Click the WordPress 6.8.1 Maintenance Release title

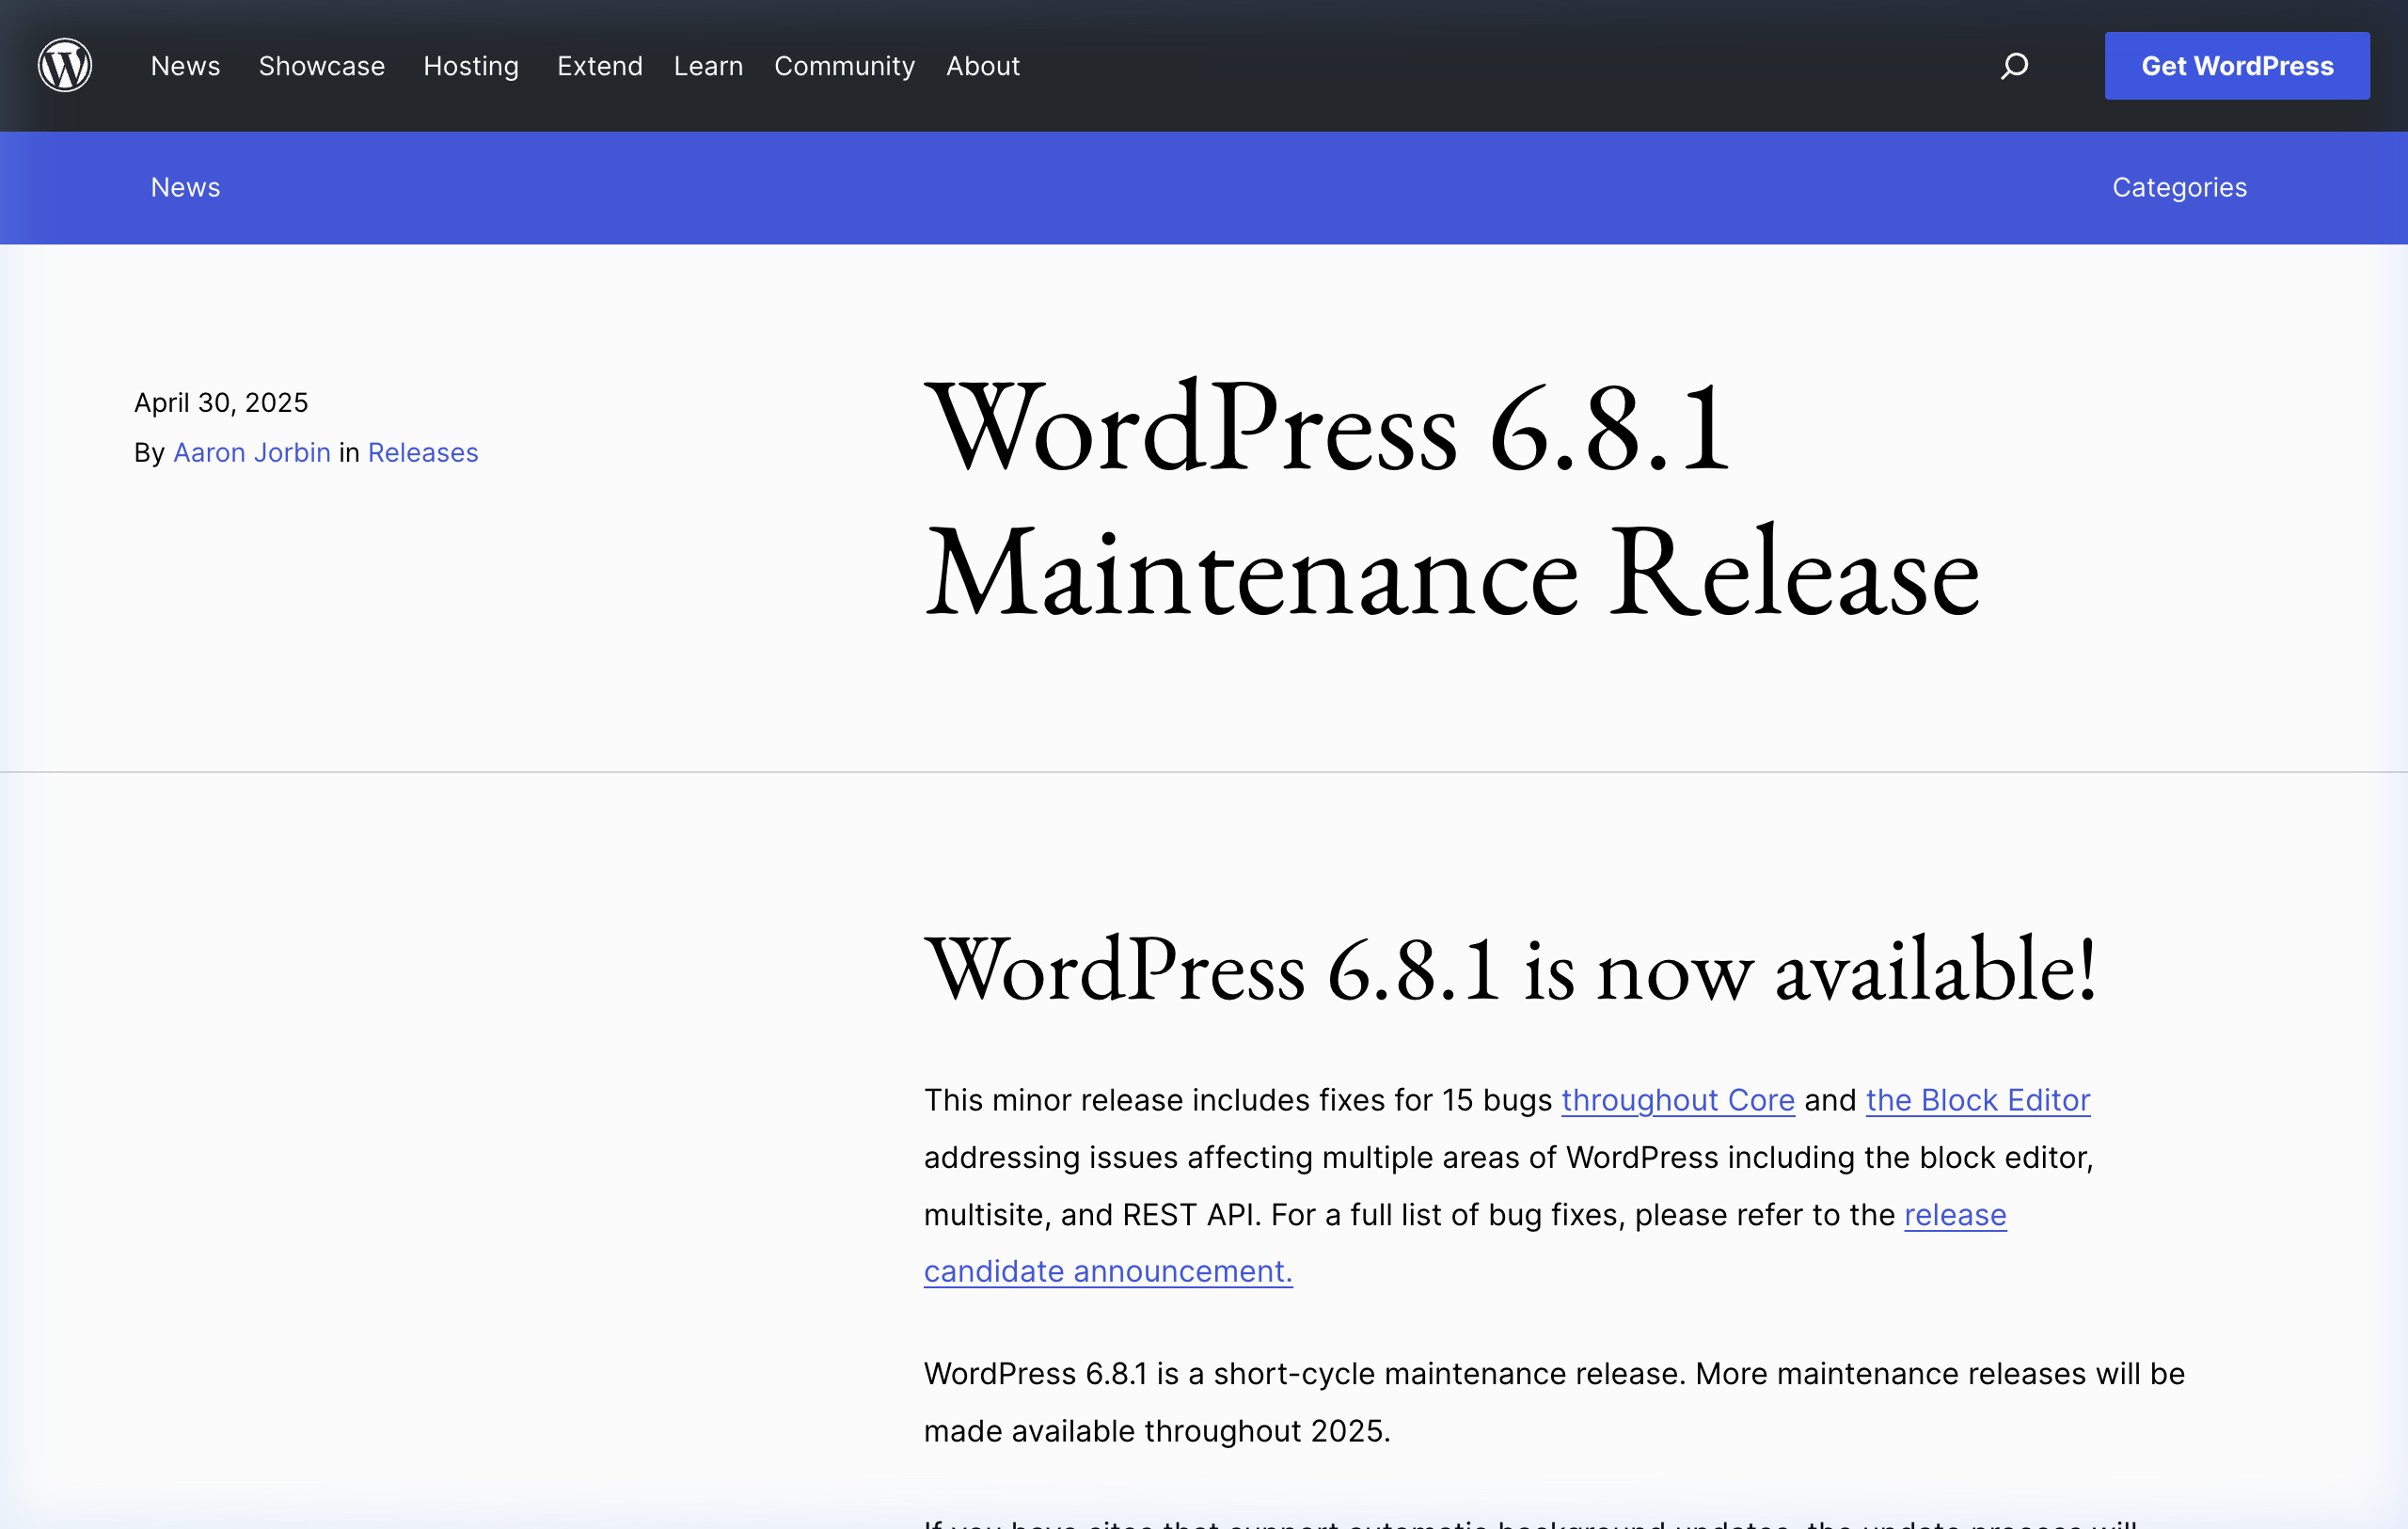click(x=1450, y=500)
